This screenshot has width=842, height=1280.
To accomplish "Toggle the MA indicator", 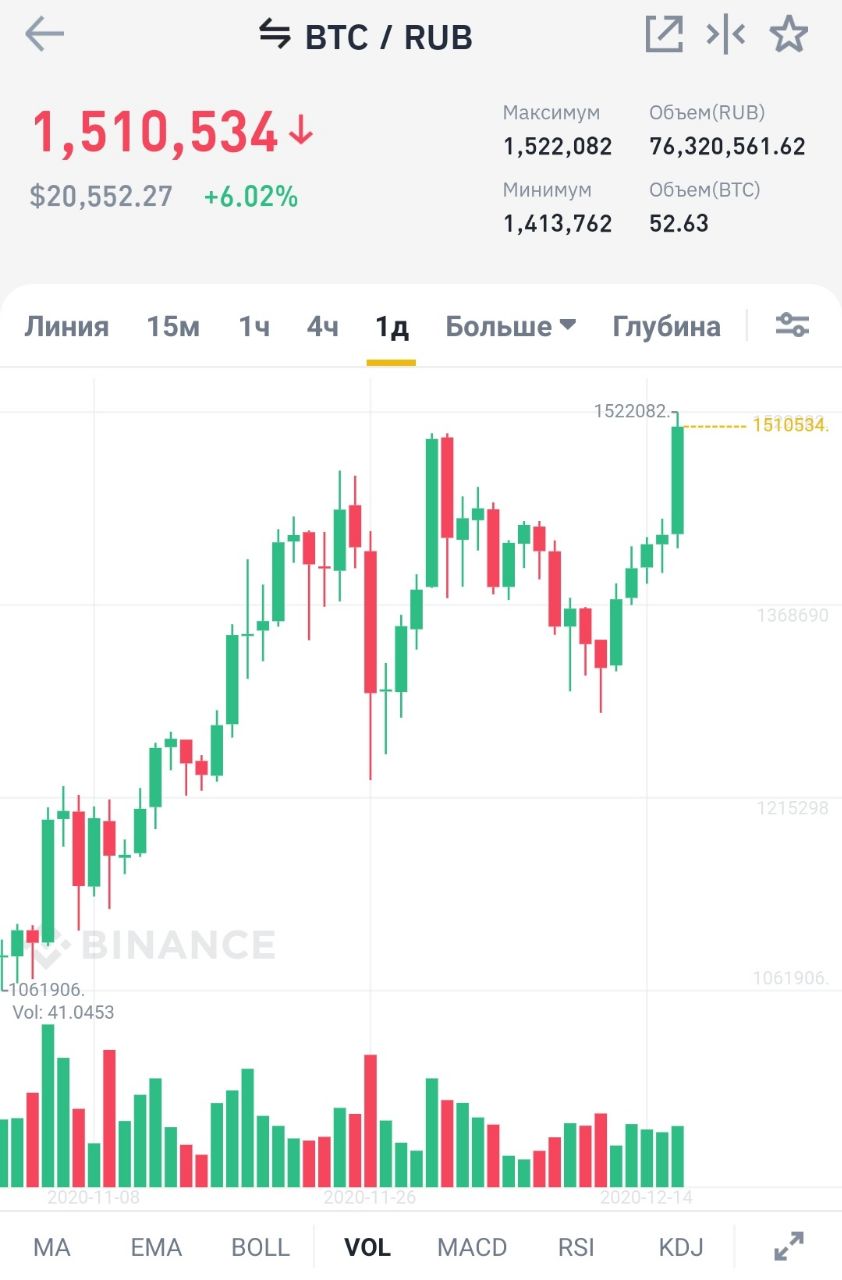I will 52,1247.
